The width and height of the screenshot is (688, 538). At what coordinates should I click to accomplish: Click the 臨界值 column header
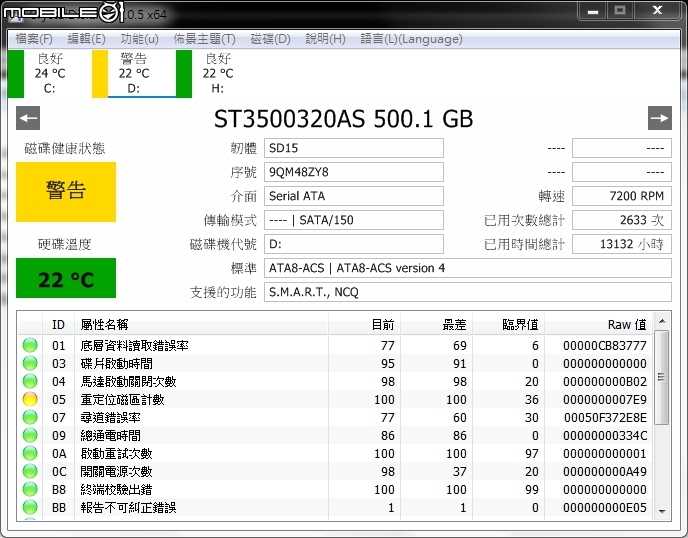pos(508,324)
